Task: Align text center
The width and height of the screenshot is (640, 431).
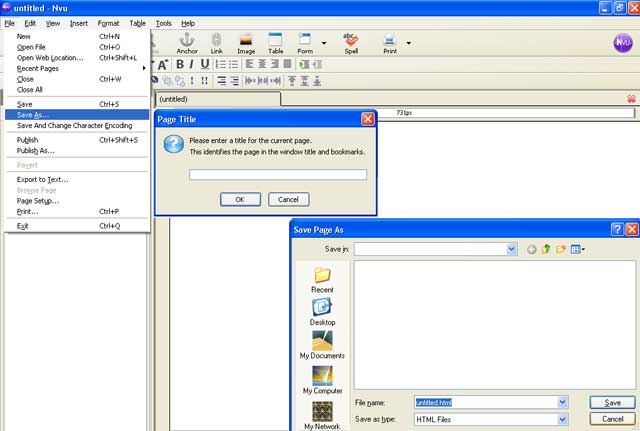Action: coord(262,64)
